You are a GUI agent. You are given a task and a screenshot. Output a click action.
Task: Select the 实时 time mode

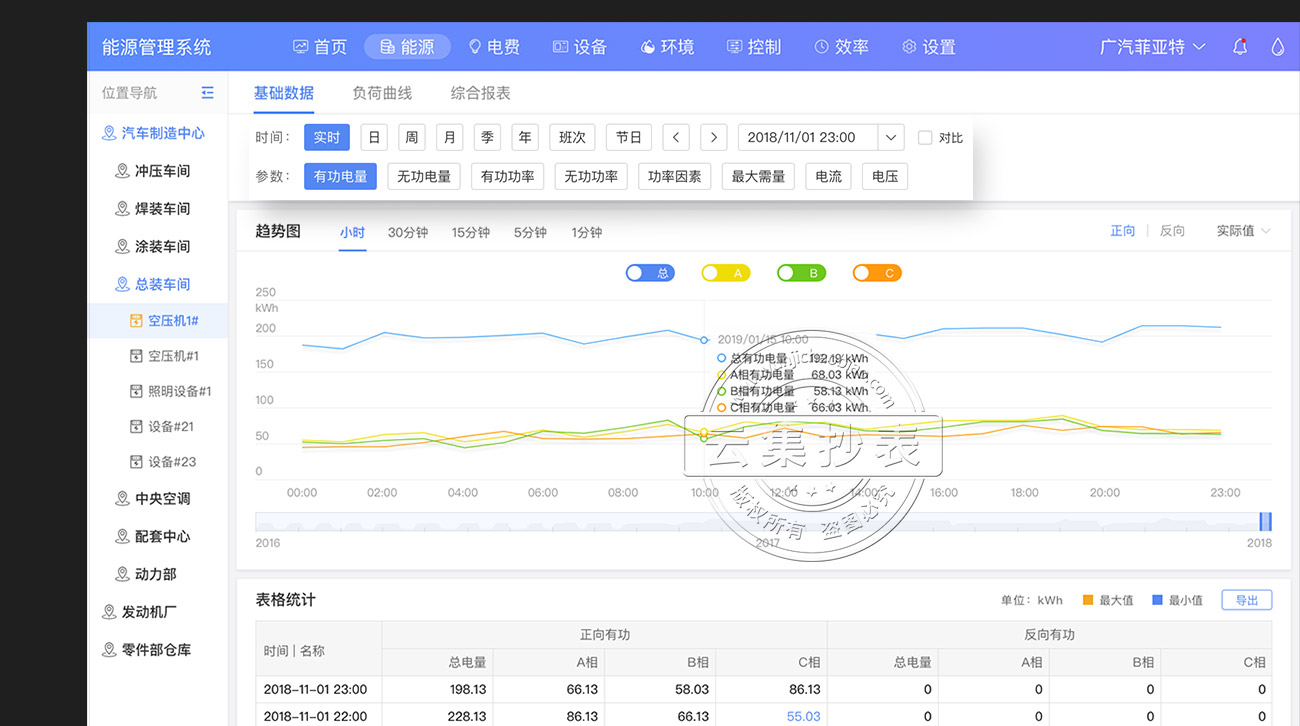[327, 137]
